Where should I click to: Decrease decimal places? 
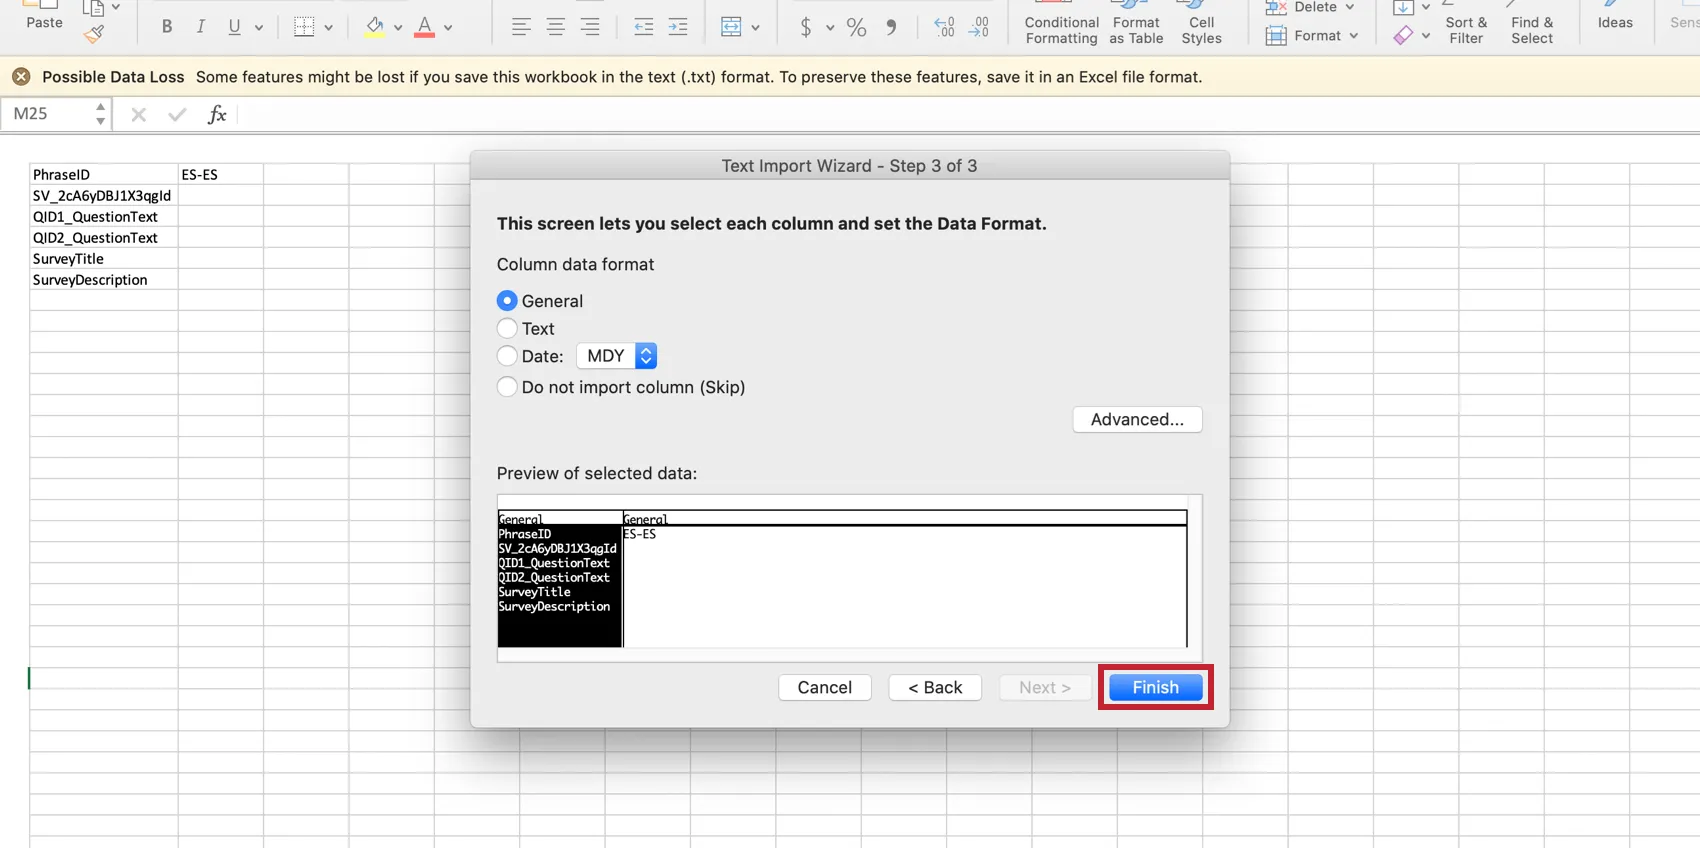(979, 27)
